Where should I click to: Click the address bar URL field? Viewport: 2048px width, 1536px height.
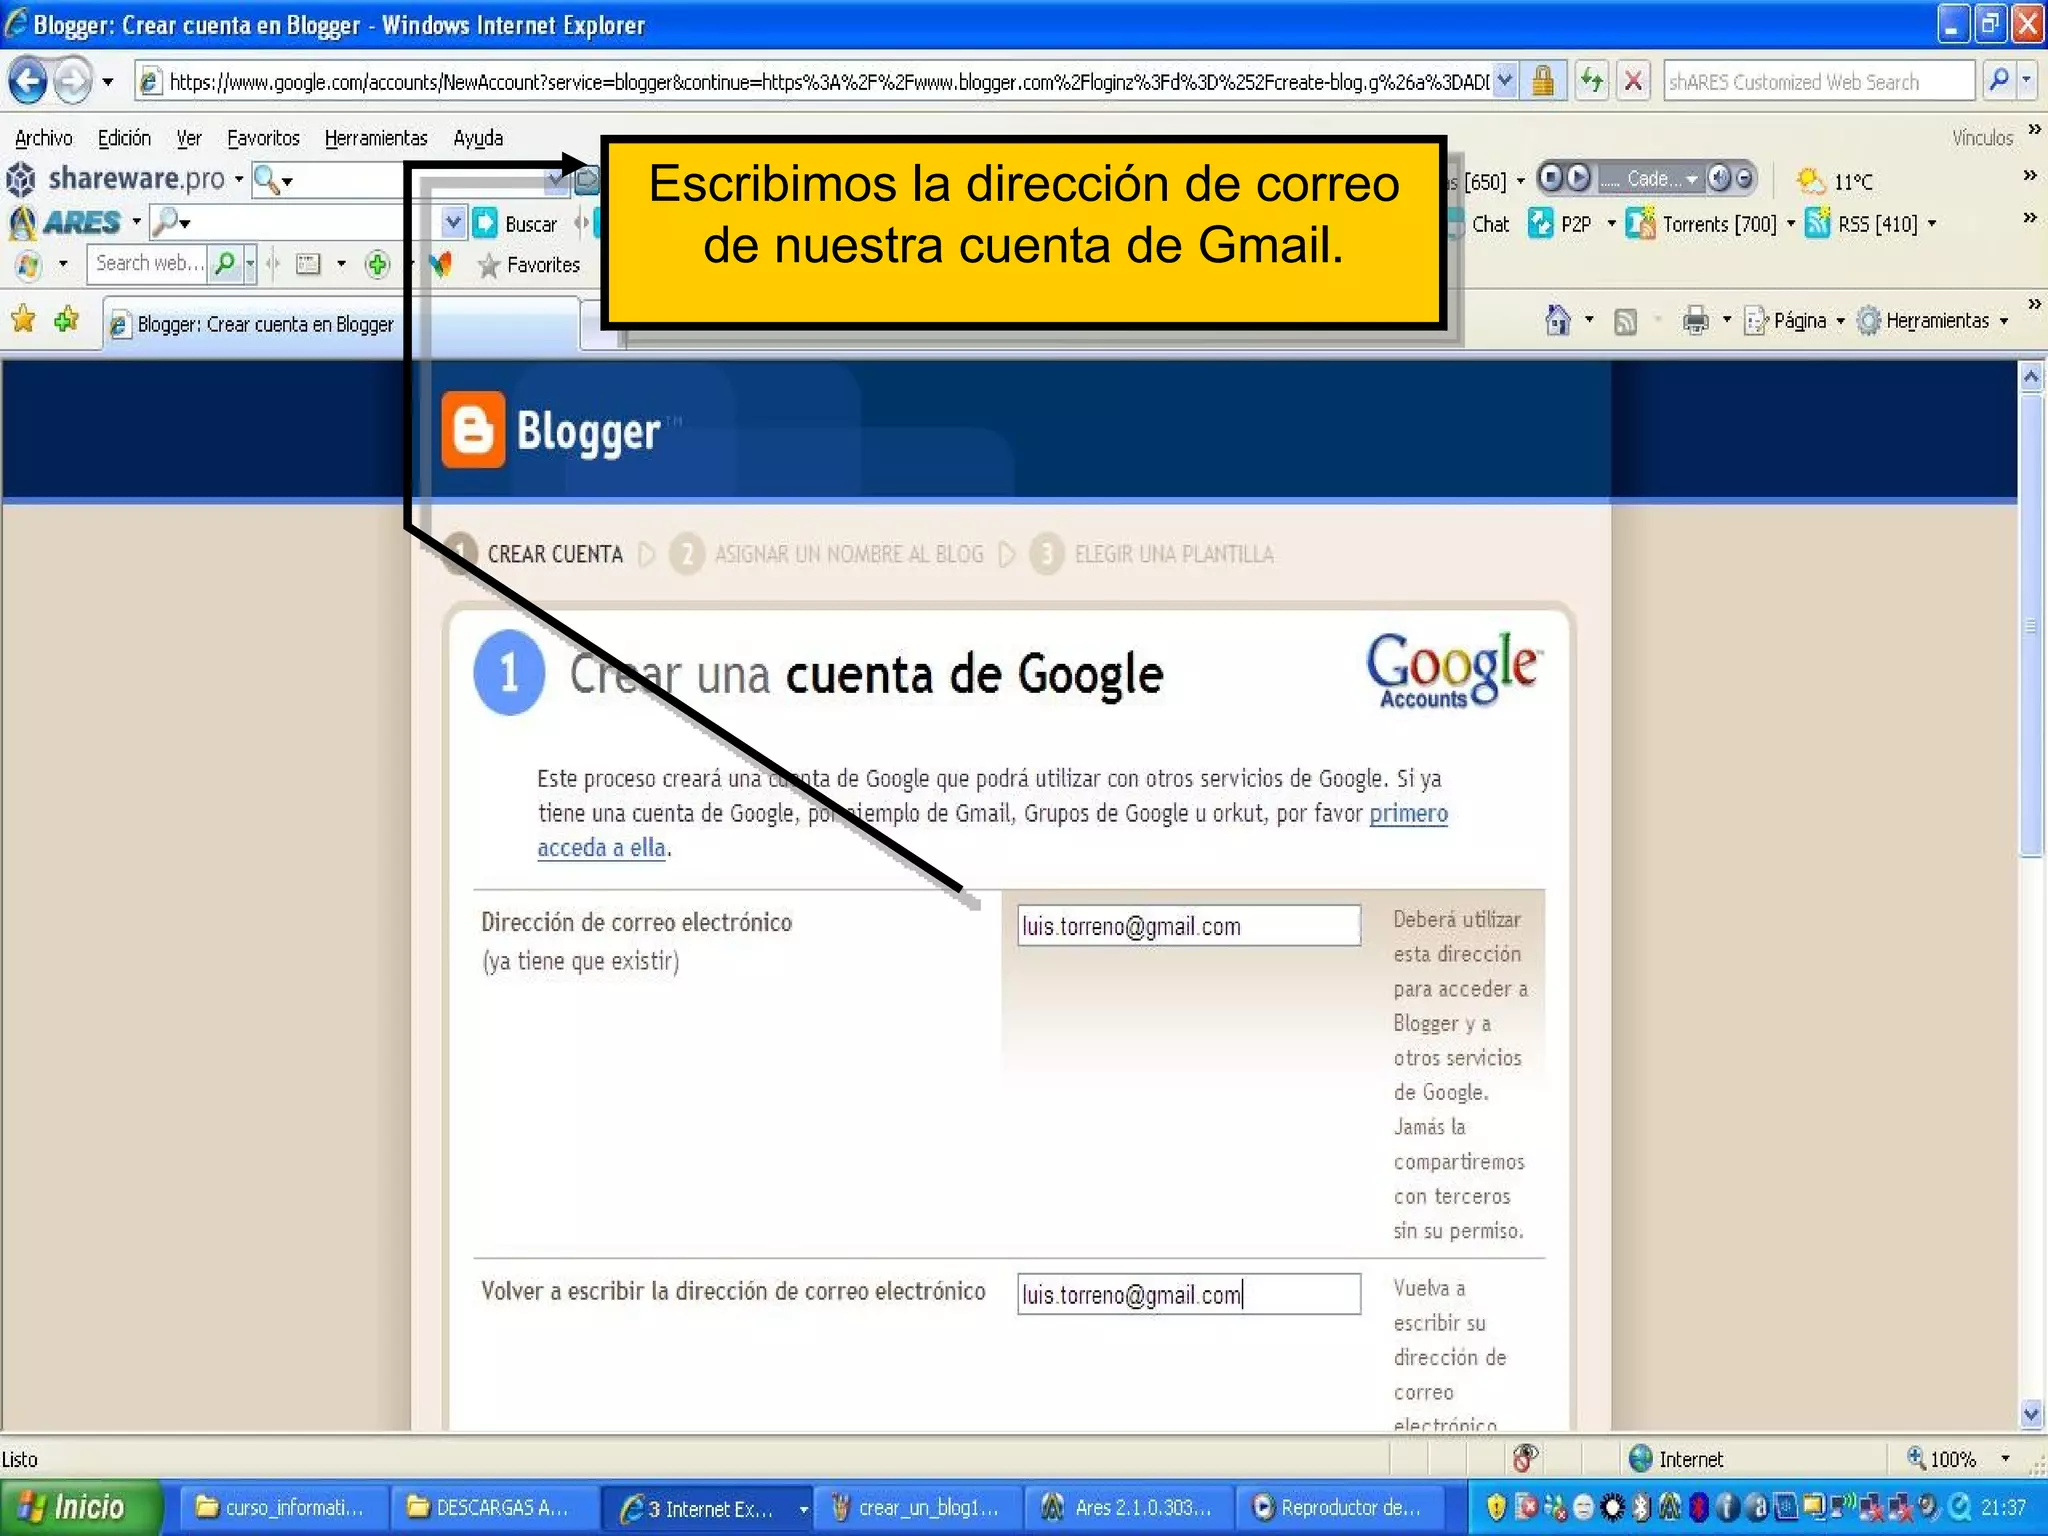pyautogui.click(x=828, y=82)
